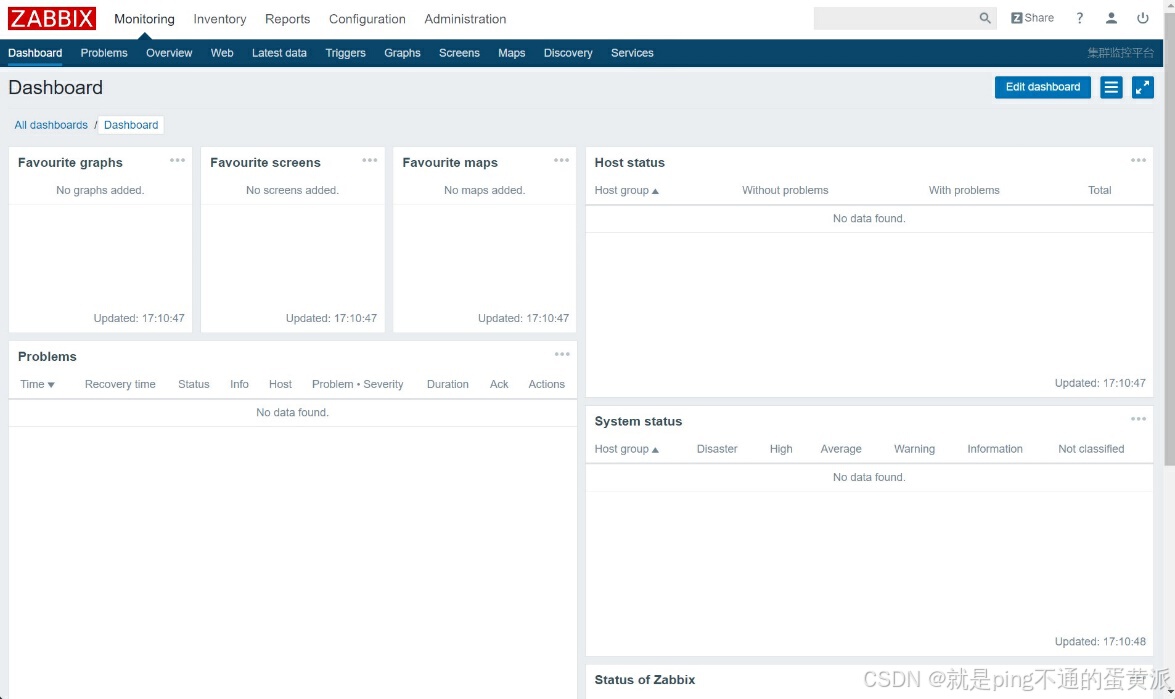This screenshot has width=1175, height=699.
Task: Open the Services tab
Action: tap(632, 53)
